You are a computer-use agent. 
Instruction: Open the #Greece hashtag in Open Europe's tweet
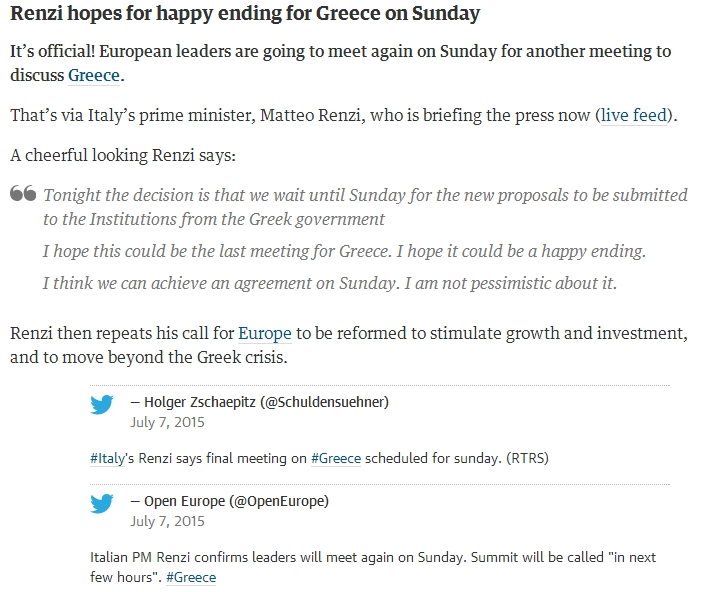tap(191, 577)
